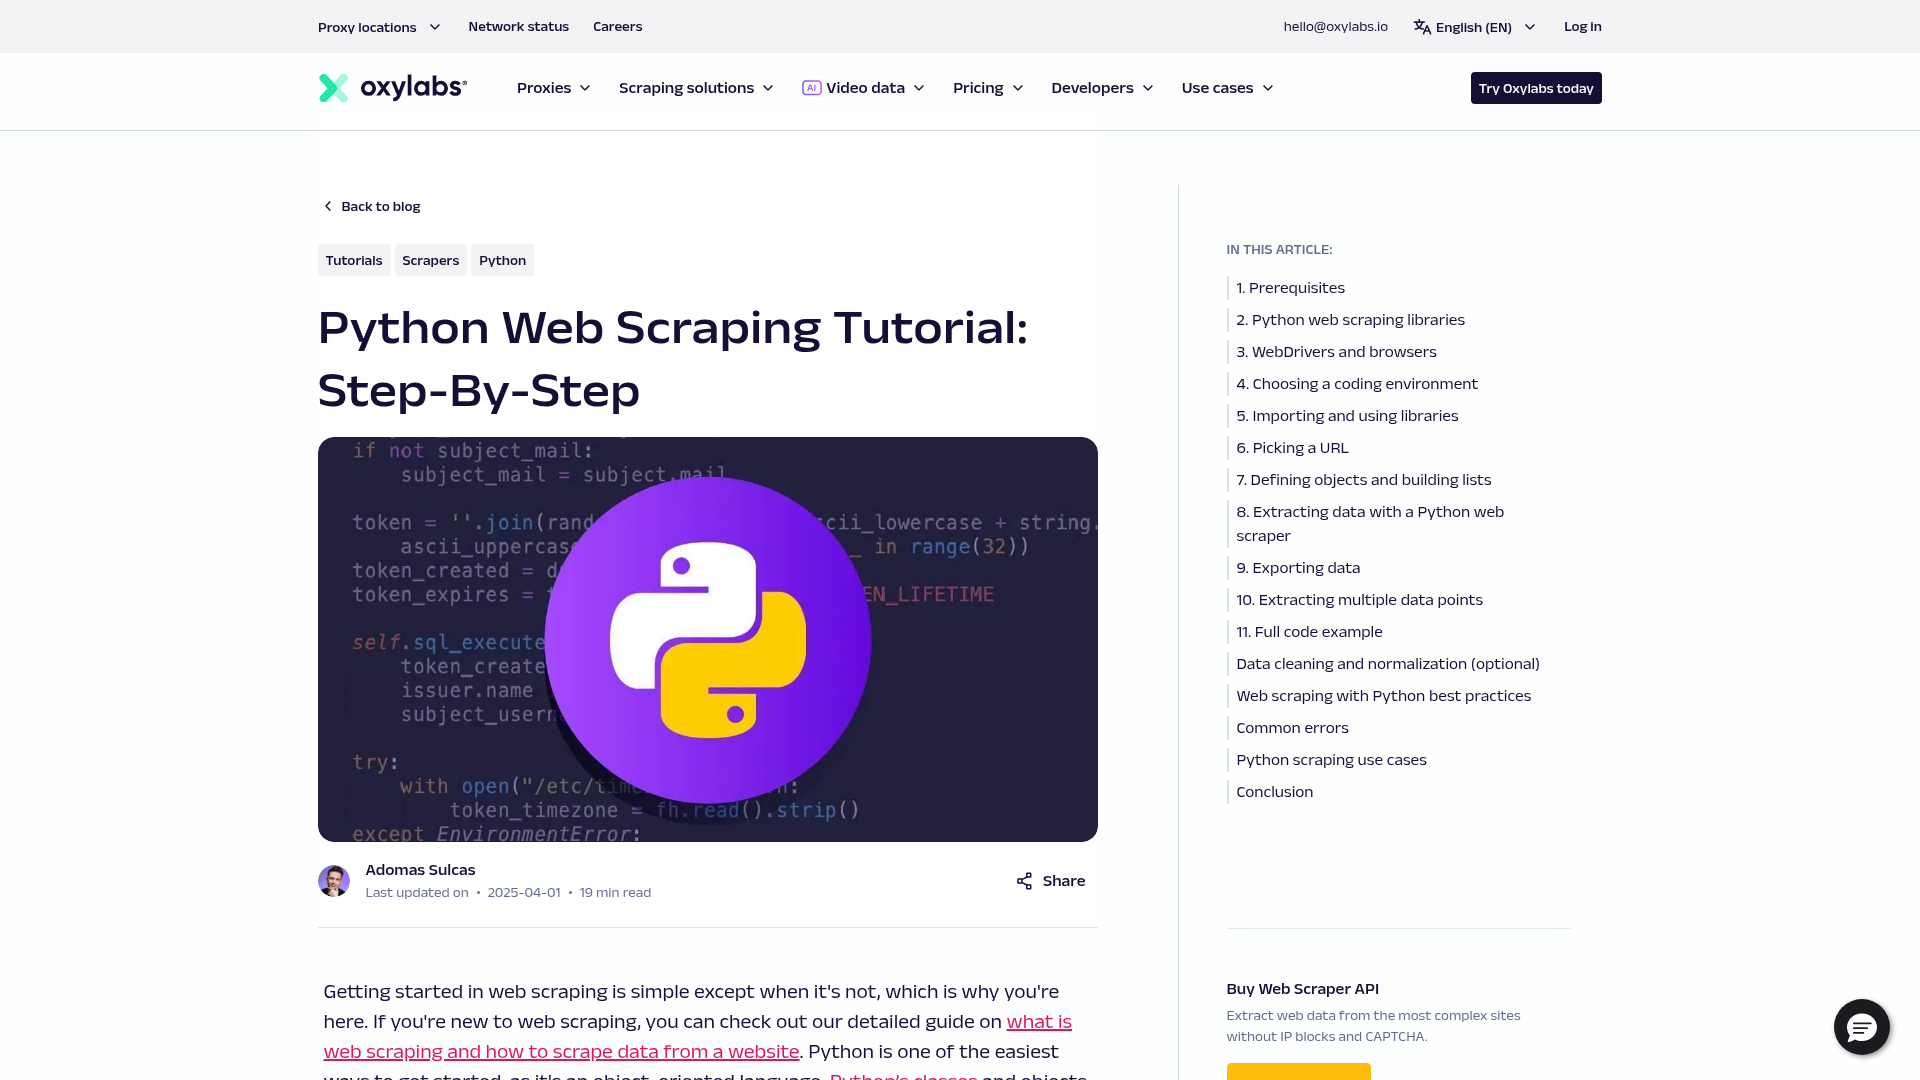Expand the Scraping solutions menu

(x=696, y=88)
